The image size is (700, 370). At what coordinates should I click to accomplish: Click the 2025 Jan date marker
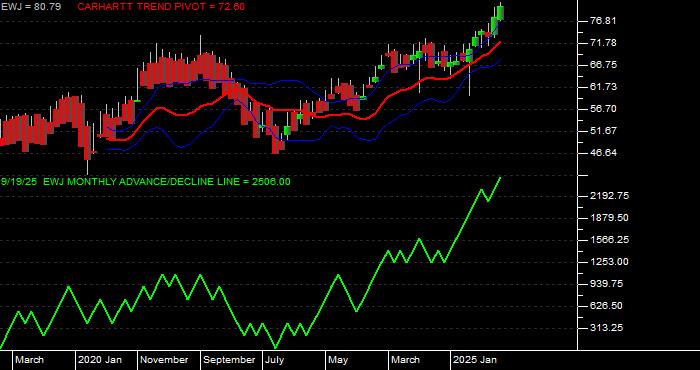click(x=475, y=360)
